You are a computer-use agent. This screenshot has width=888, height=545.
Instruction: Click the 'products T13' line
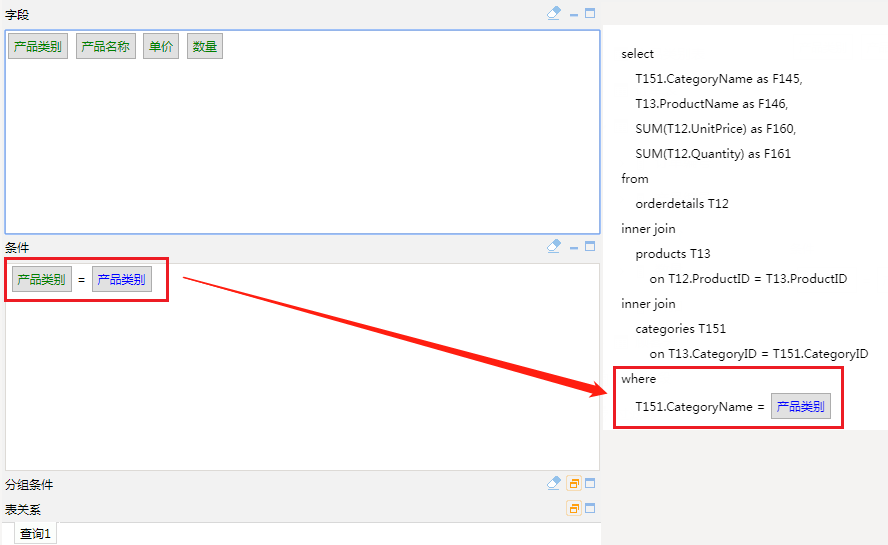[x=673, y=254]
